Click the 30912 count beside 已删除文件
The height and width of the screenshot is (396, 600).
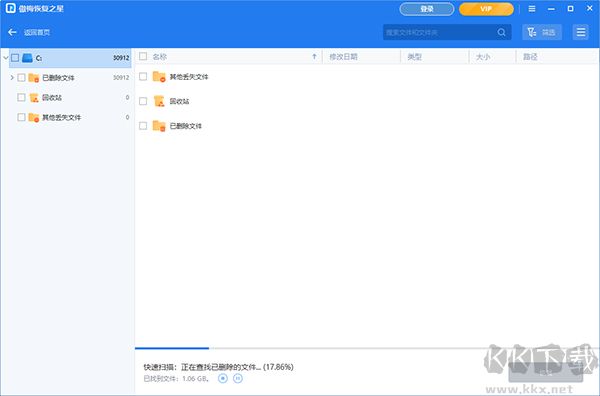[121, 78]
